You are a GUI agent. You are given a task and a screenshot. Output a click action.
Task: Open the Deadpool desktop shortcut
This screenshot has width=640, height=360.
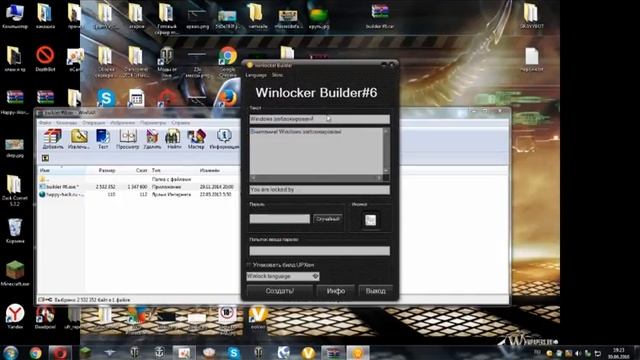point(45,317)
